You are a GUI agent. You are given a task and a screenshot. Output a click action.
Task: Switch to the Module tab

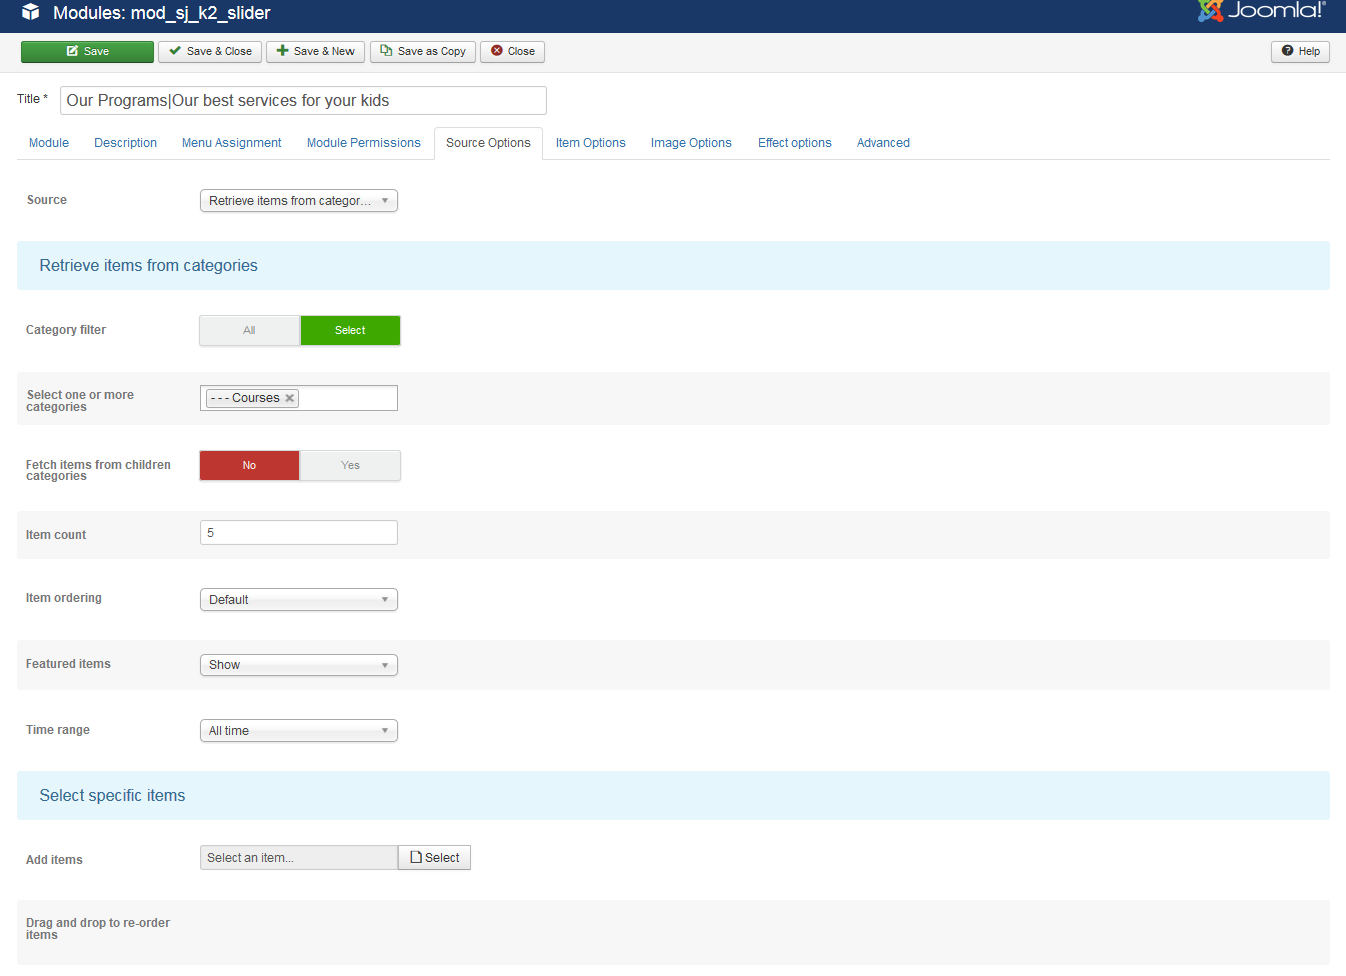click(x=49, y=143)
